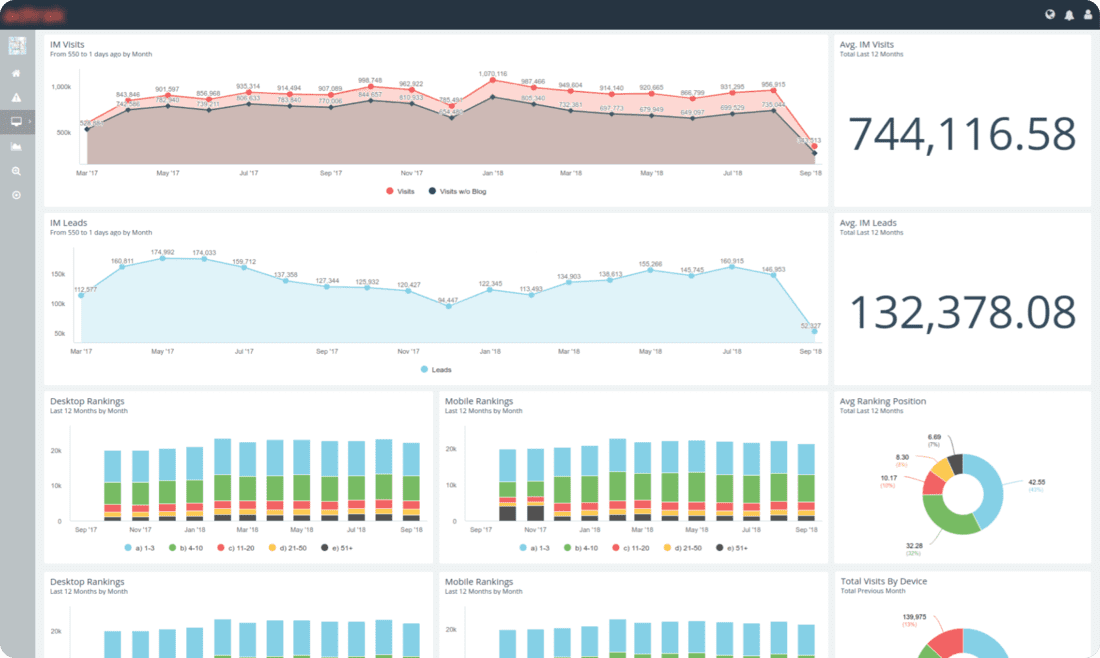Click the 1,070,116 peak point on IM Visits
Screen dimensions: 1100x658
coord(492,81)
